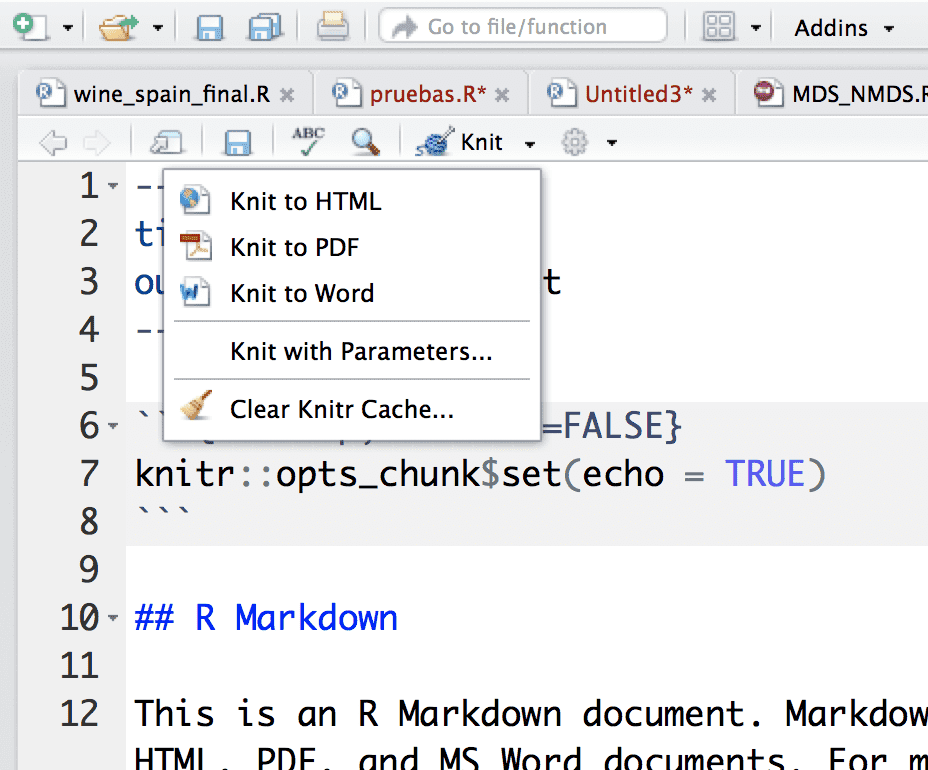Select Knit to PDF
Screen dimensions: 928x770
[352, 247]
